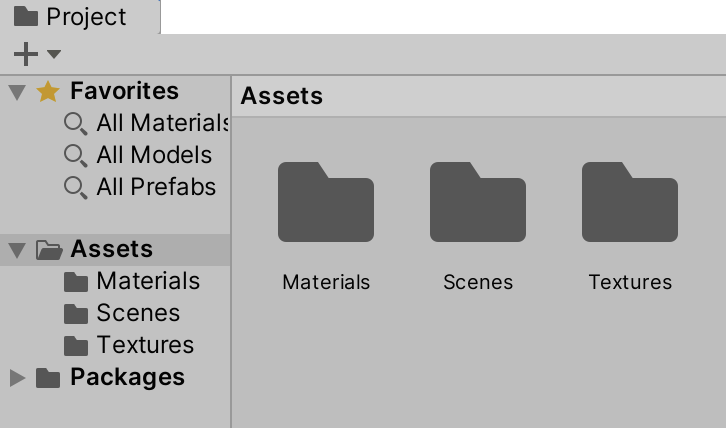
Task: Open the Materials folder thumbnail in Assets
Action: coord(325,203)
